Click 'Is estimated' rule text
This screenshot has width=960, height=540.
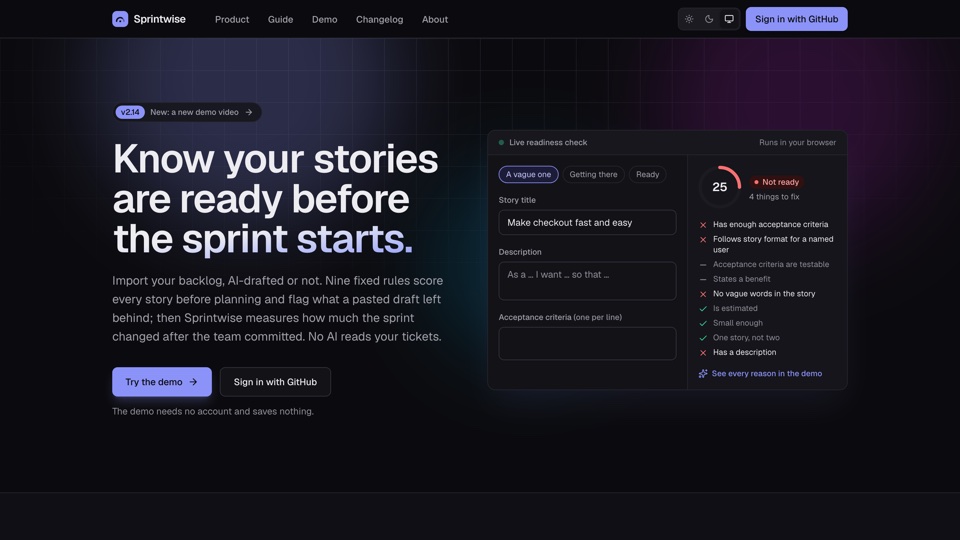(x=735, y=309)
